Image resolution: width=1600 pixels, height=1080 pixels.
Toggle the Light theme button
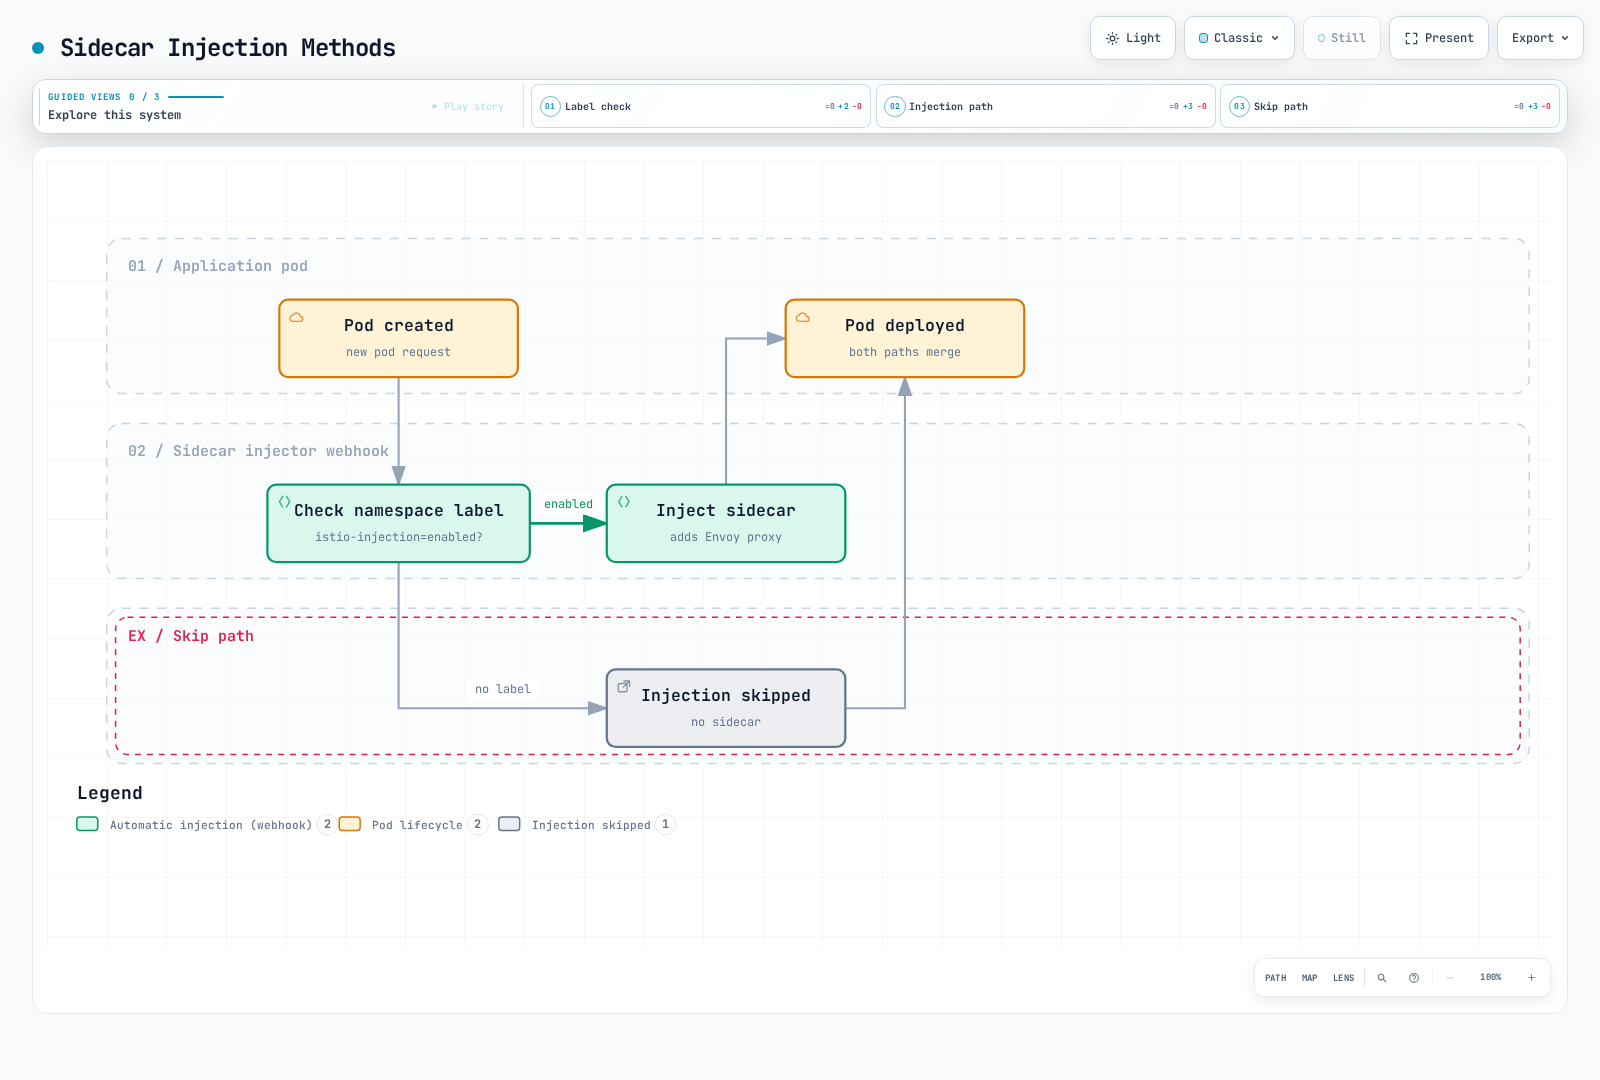point(1133,38)
